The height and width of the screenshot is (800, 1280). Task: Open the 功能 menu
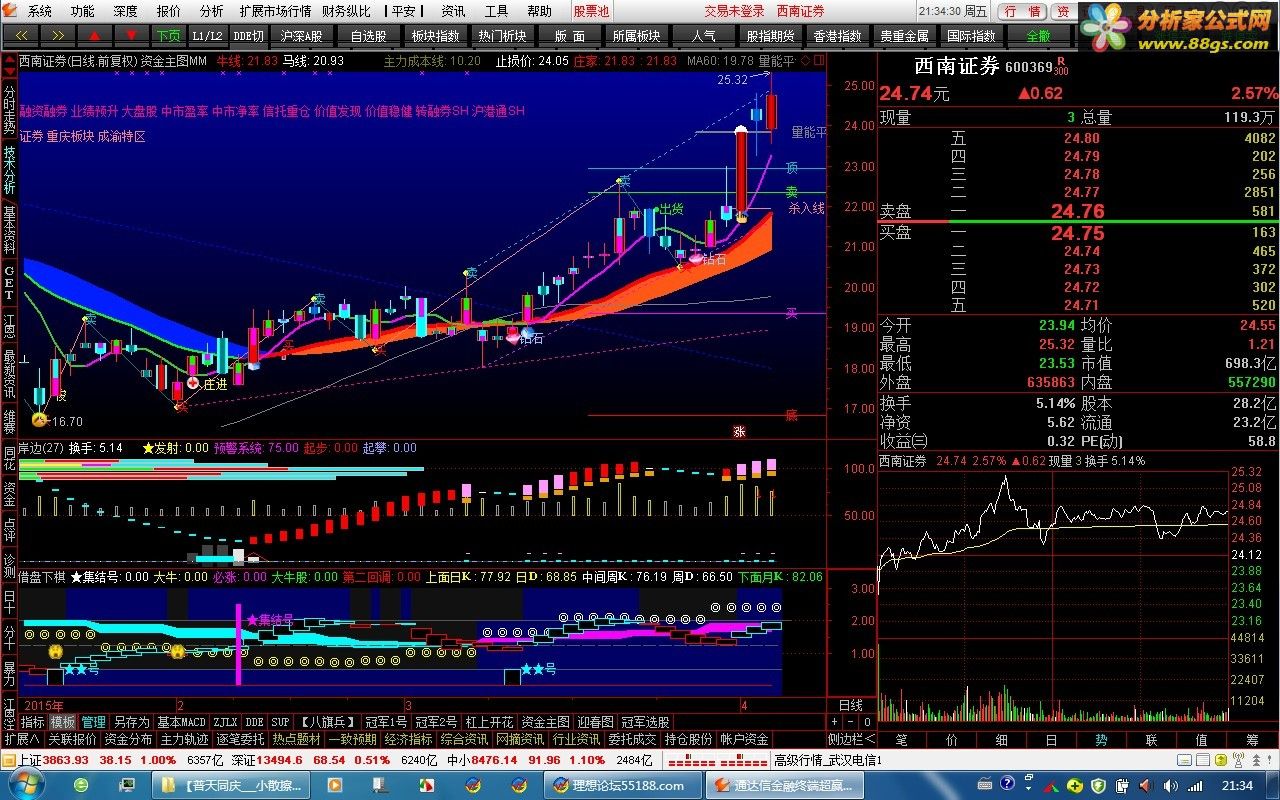83,12
